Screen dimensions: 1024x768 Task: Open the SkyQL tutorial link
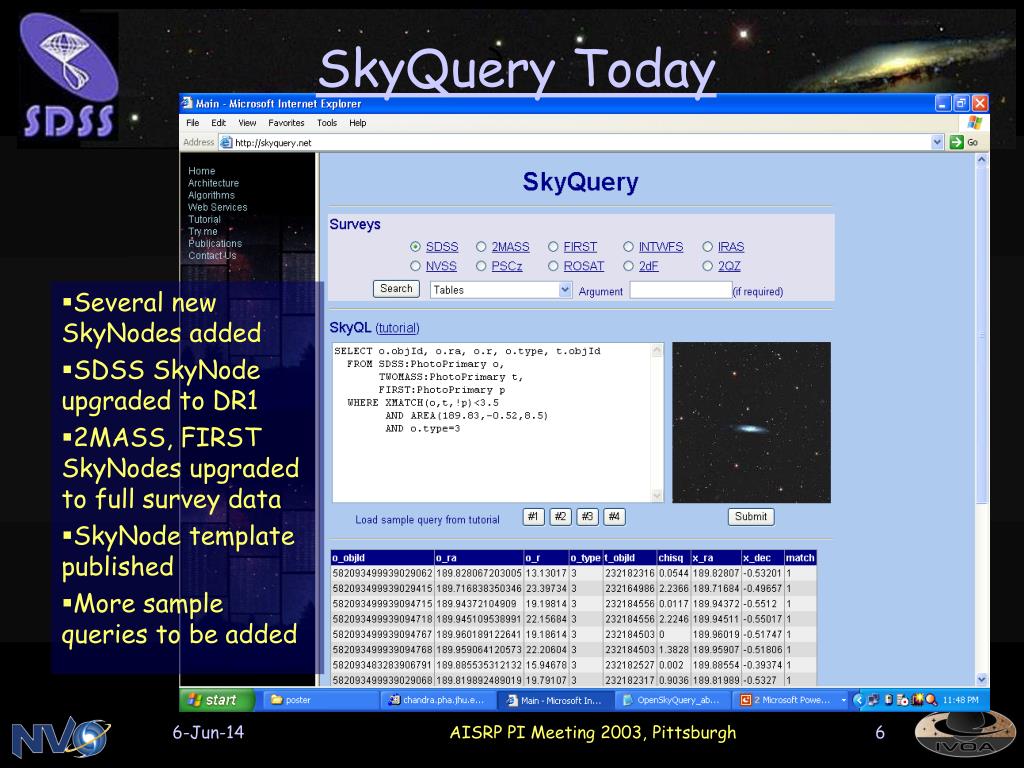click(398, 328)
